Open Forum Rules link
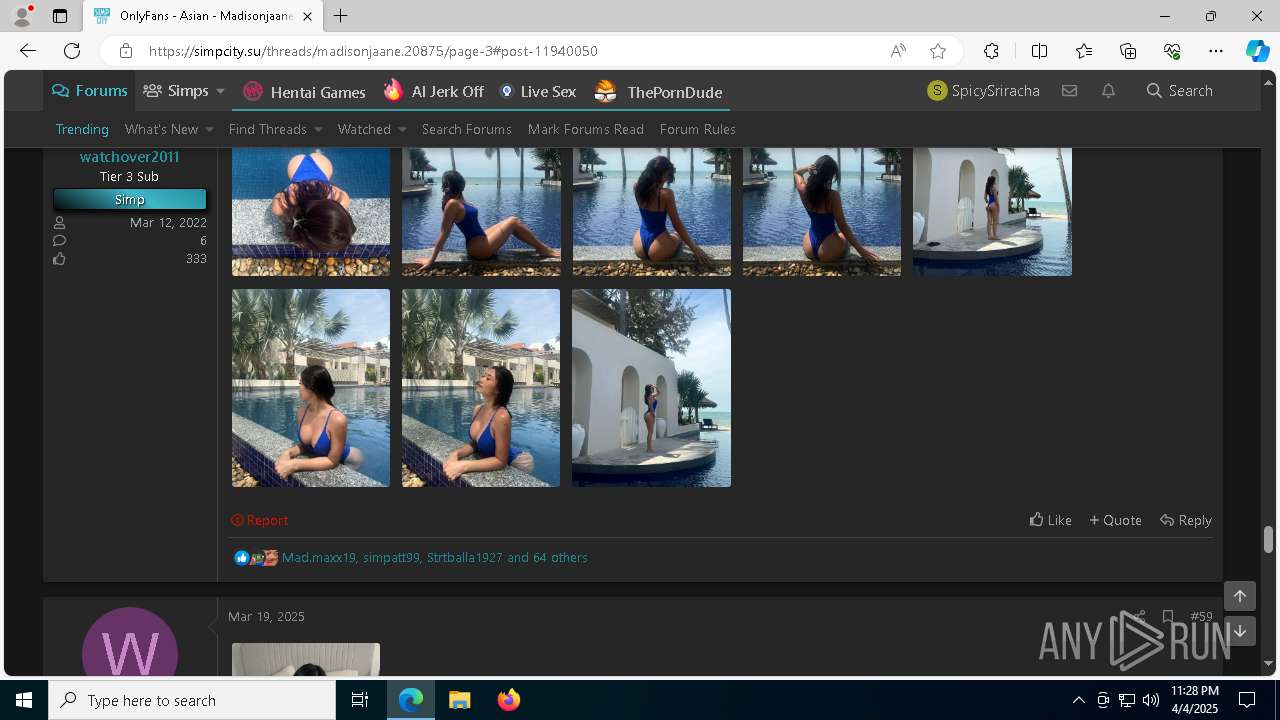Screen dimensions: 1280x720 click(x=697, y=129)
